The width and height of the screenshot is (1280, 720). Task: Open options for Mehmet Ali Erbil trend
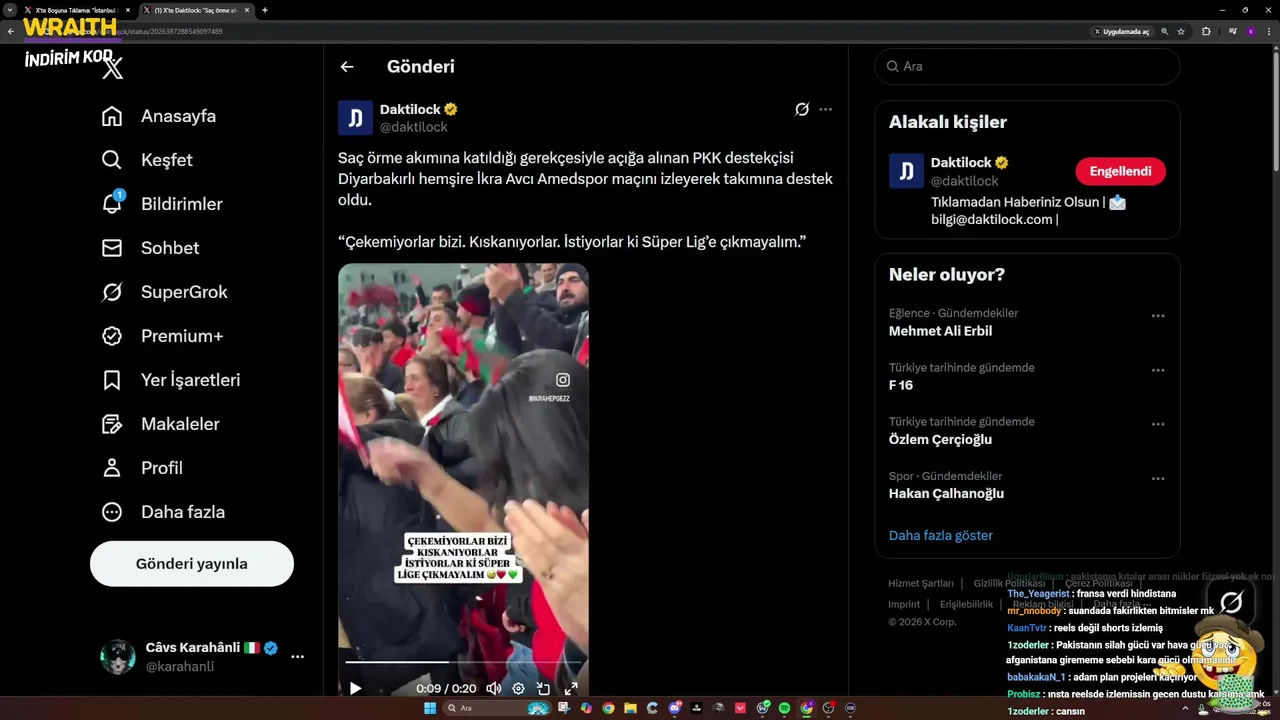click(1158, 315)
